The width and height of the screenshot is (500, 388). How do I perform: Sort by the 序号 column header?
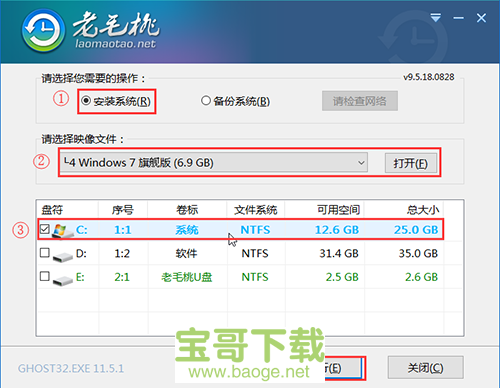click(123, 210)
